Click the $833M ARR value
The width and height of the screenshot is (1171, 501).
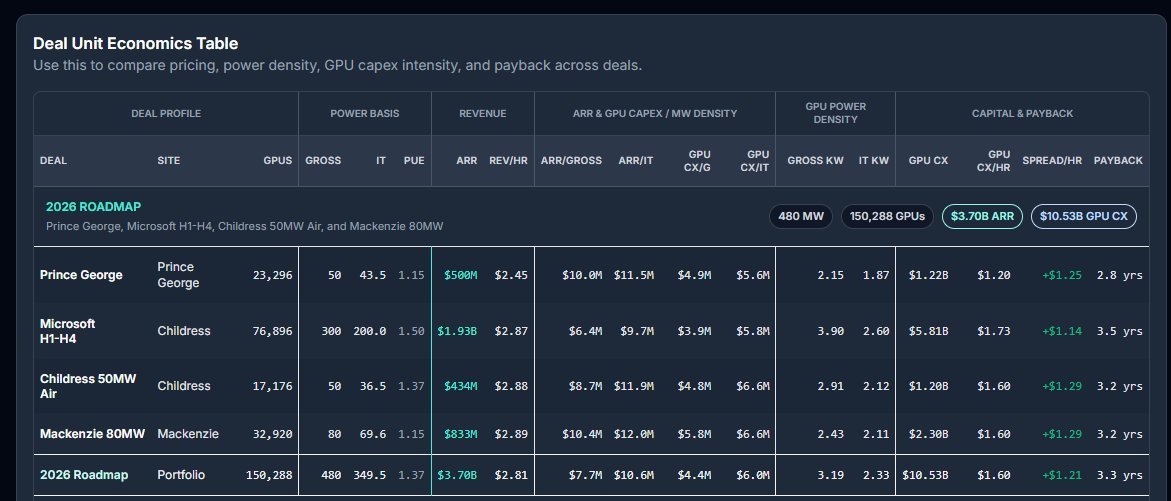click(x=461, y=434)
